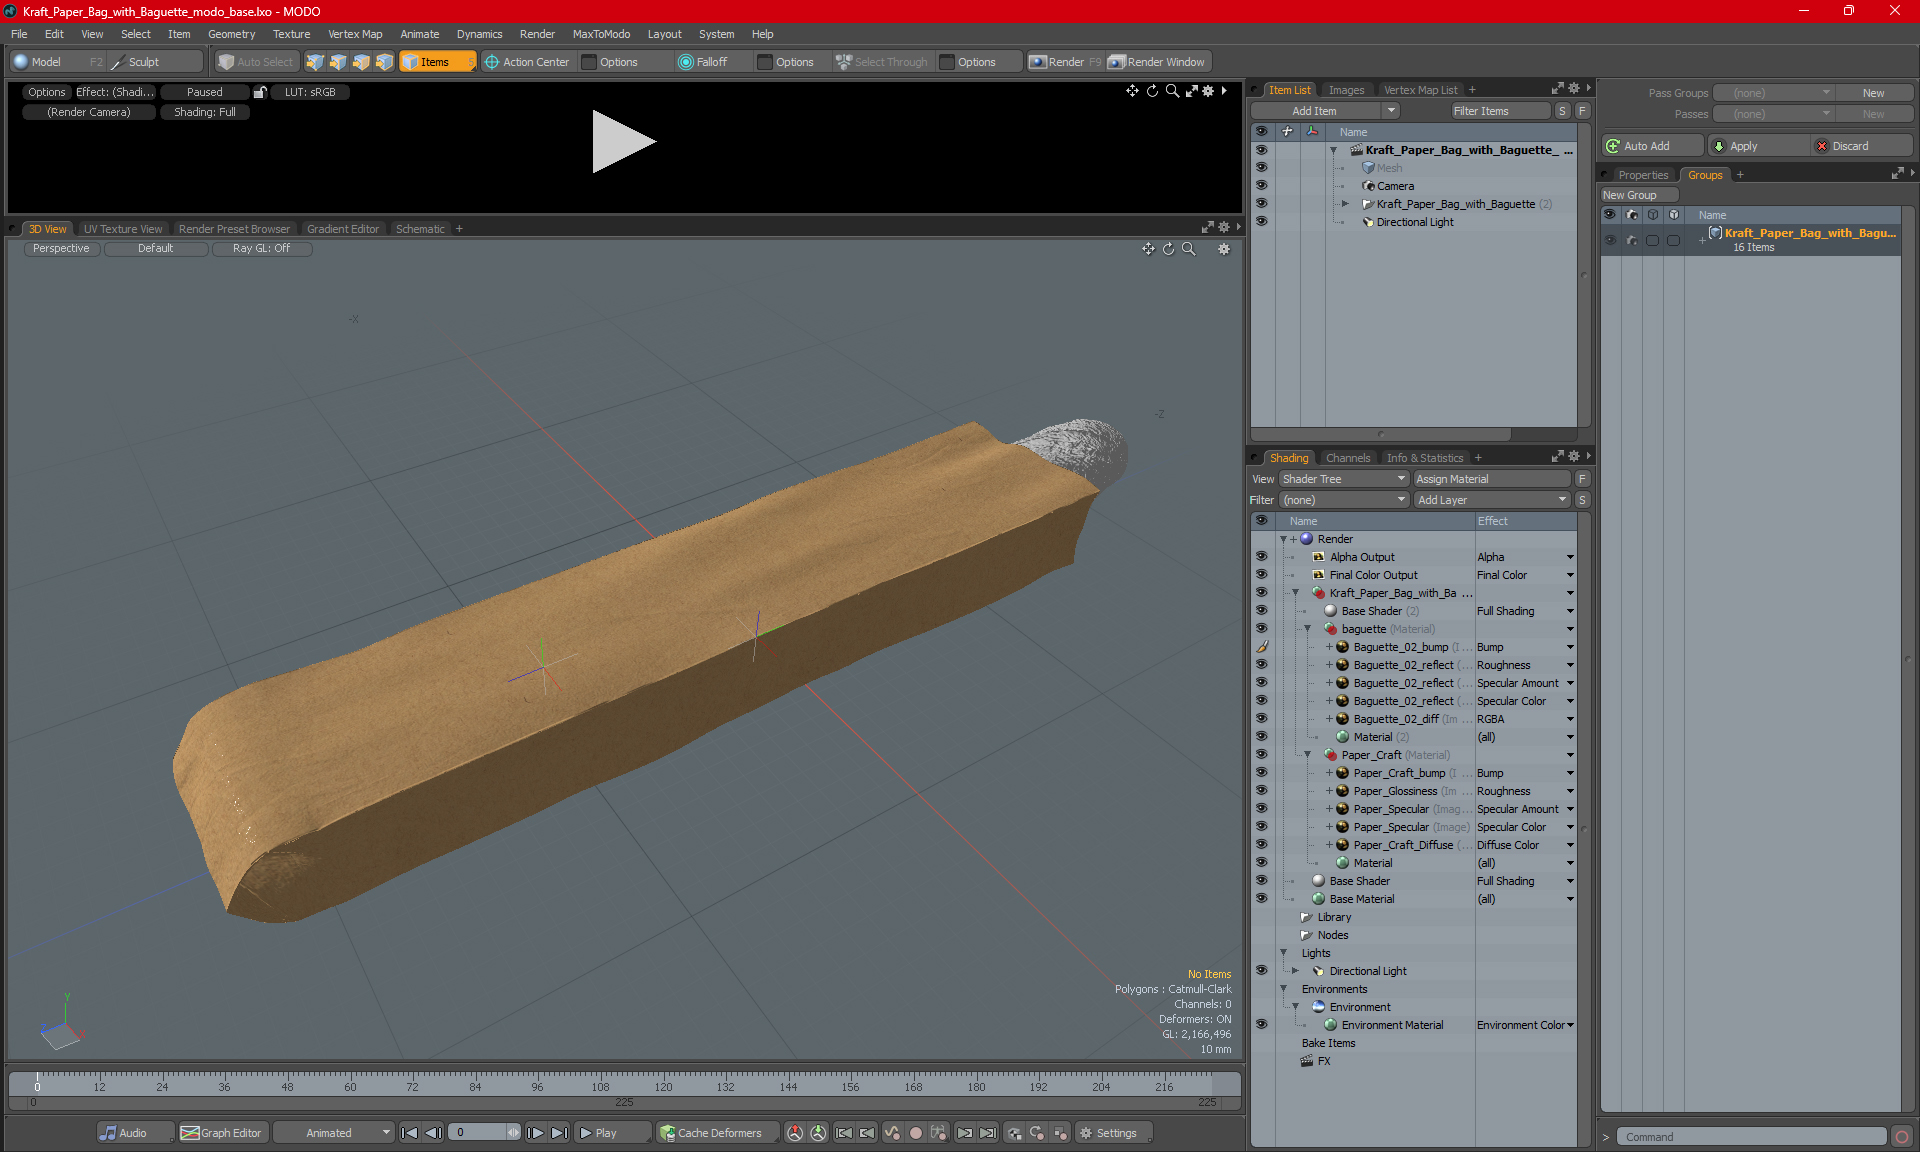Toggle Auto Select mode
Viewport: 1920px width, 1152px height.
pyautogui.click(x=256, y=62)
